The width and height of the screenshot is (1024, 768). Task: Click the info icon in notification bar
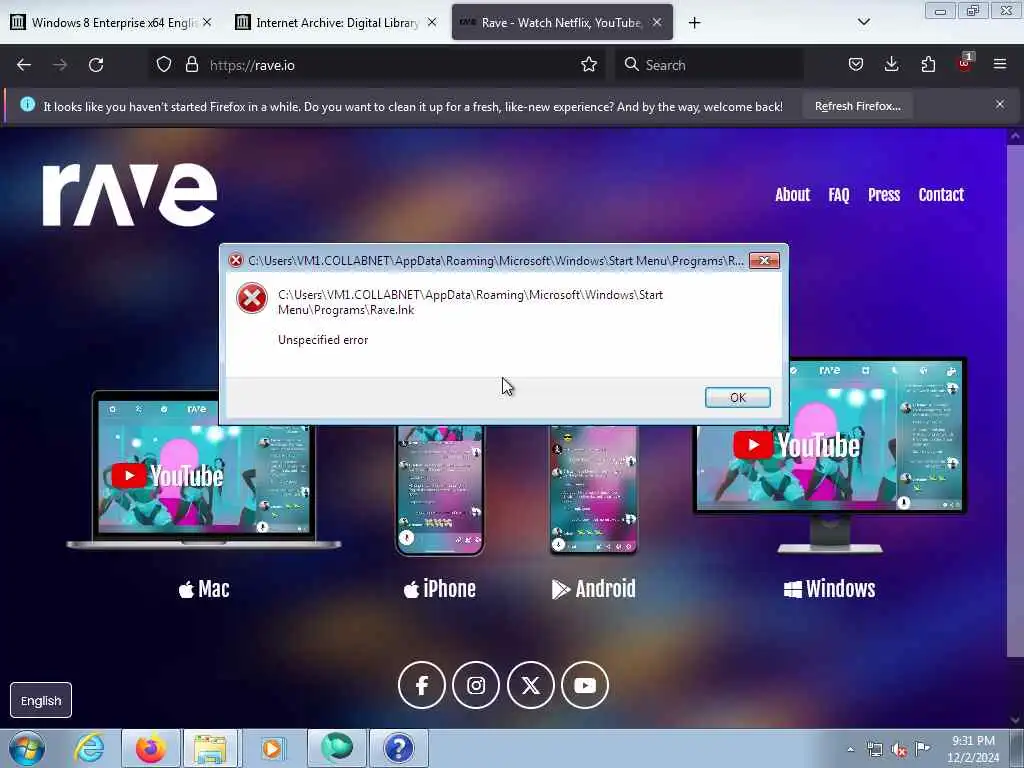(x=27, y=104)
